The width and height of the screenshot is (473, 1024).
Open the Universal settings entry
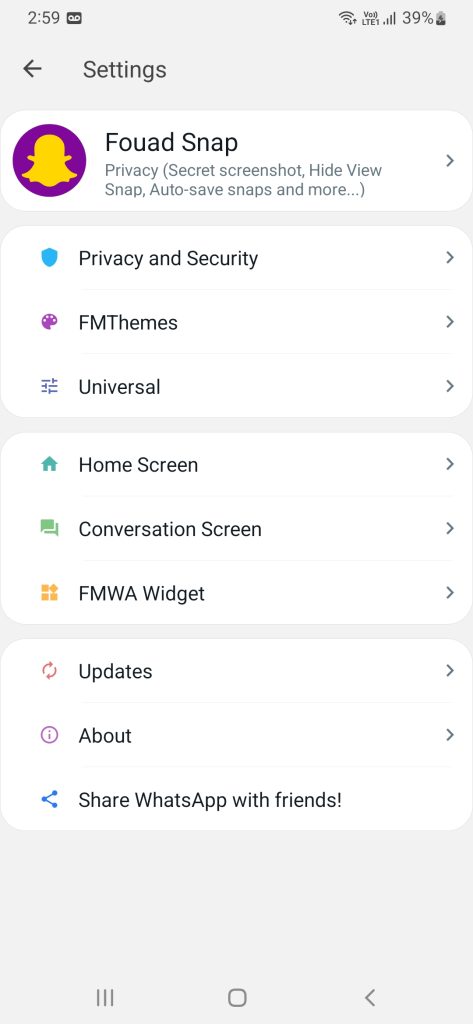pyautogui.click(x=236, y=387)
